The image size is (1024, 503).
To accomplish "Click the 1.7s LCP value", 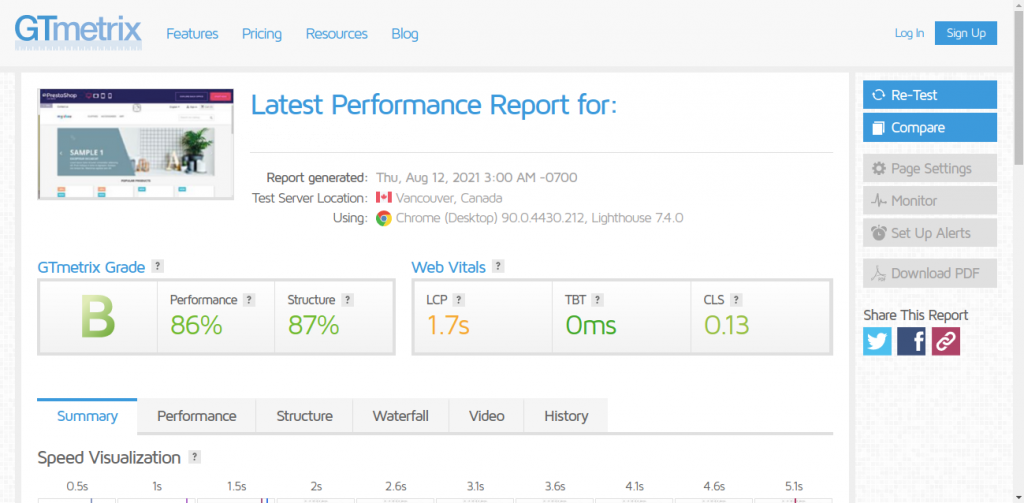I will [x=448, y=325].
